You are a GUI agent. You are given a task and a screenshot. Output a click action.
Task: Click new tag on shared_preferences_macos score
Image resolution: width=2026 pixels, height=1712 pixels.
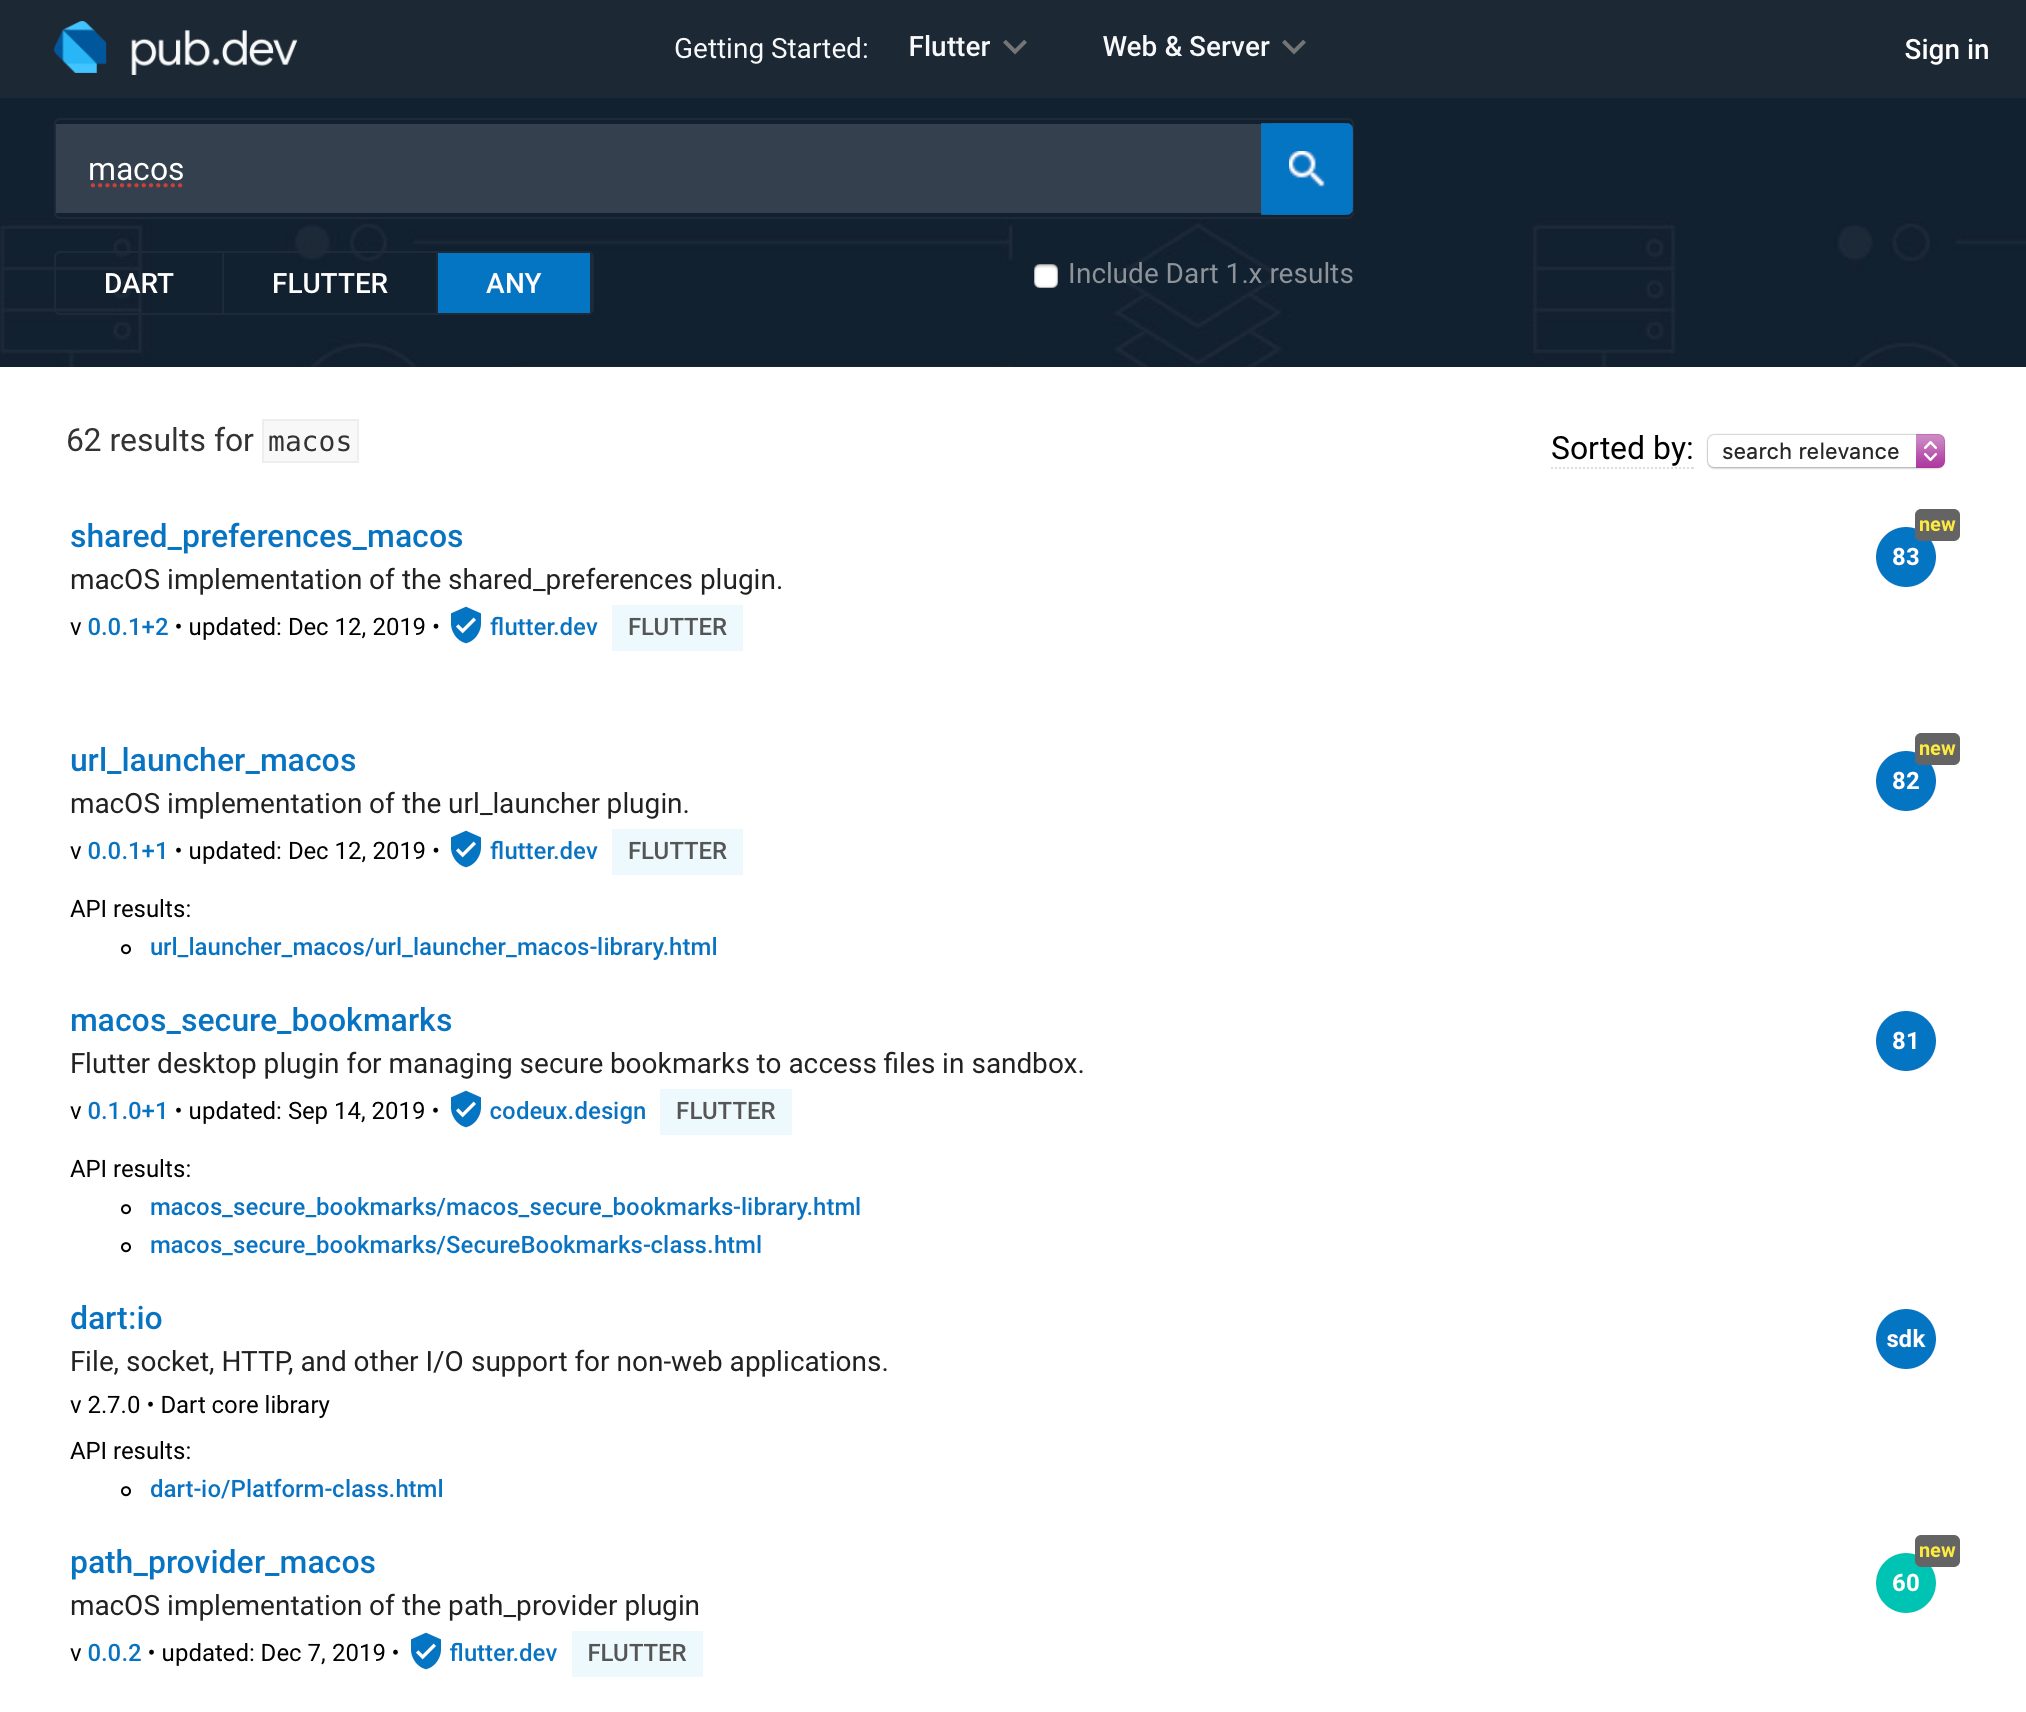[1937, 525]
